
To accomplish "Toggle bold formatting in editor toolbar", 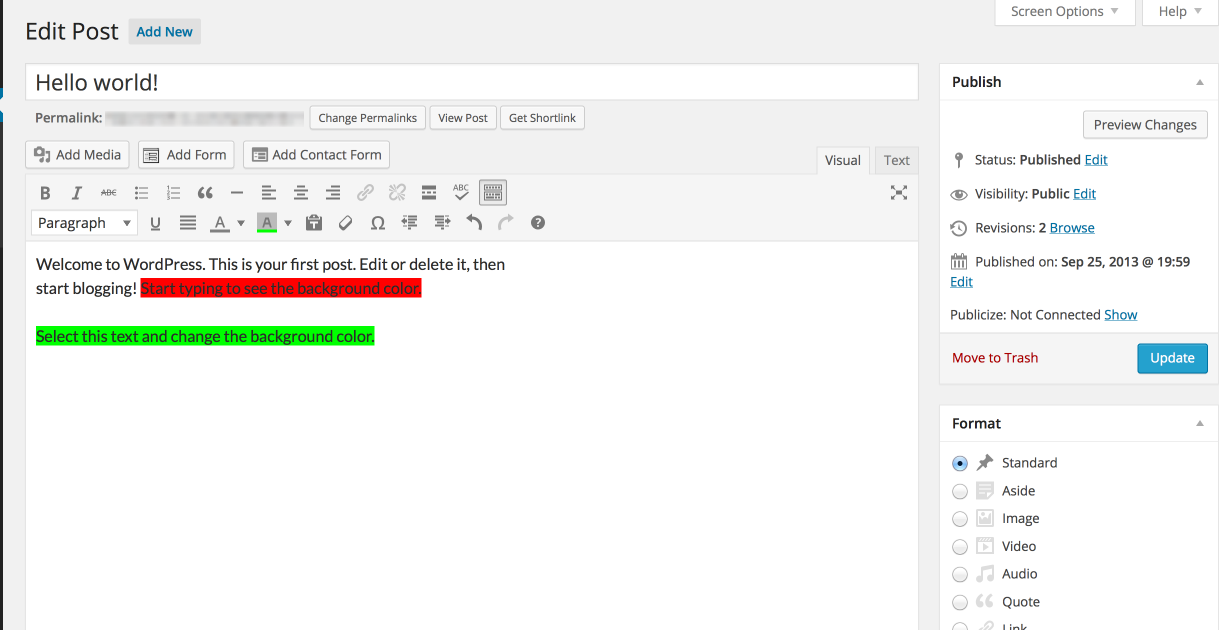I will click(45, 193).
